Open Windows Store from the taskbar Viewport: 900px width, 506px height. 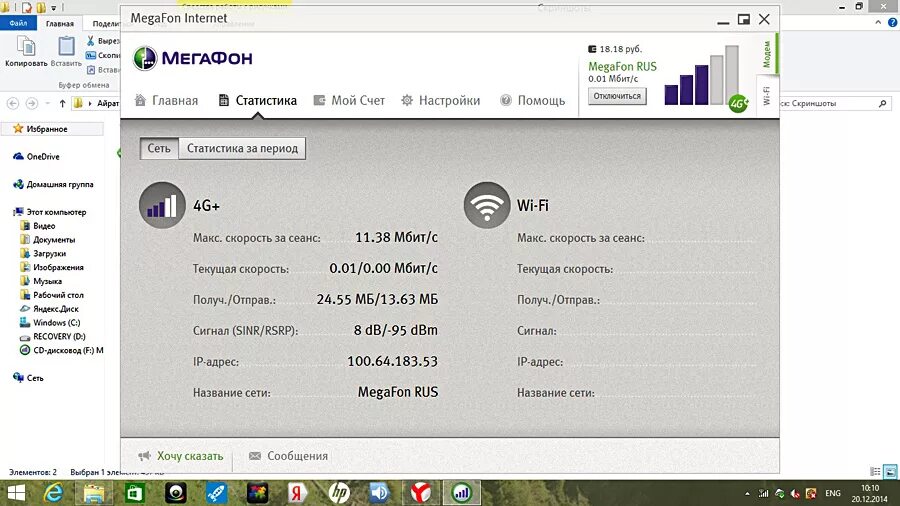click(x=135, y=493)
